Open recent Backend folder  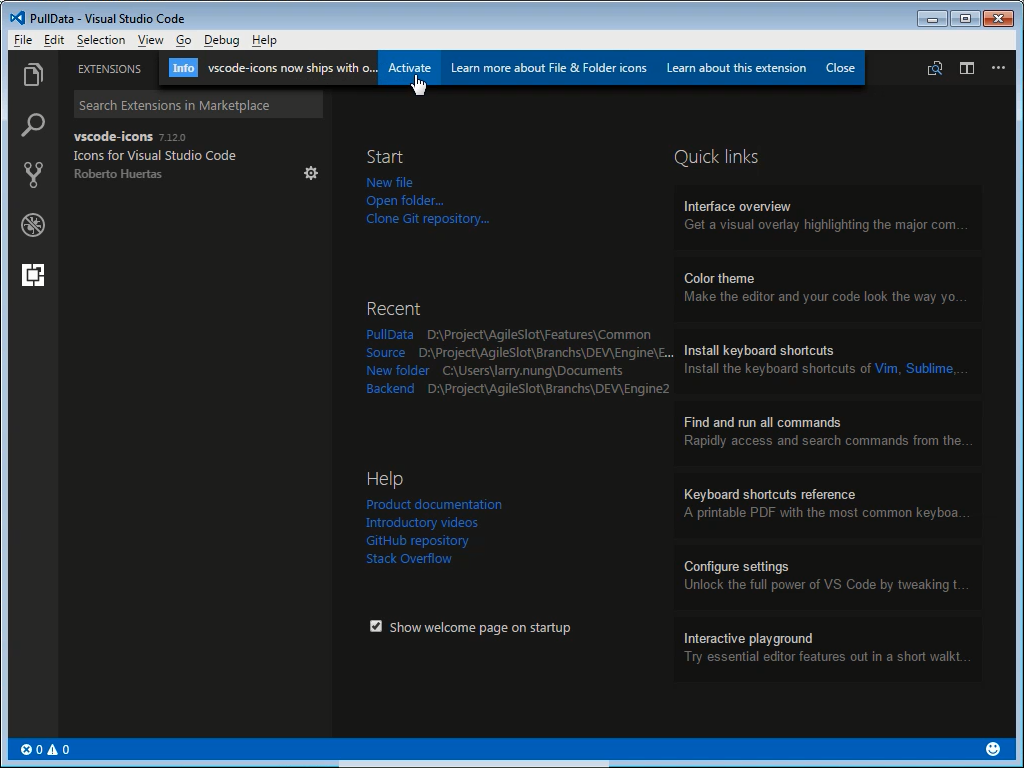tap(390, 389)
